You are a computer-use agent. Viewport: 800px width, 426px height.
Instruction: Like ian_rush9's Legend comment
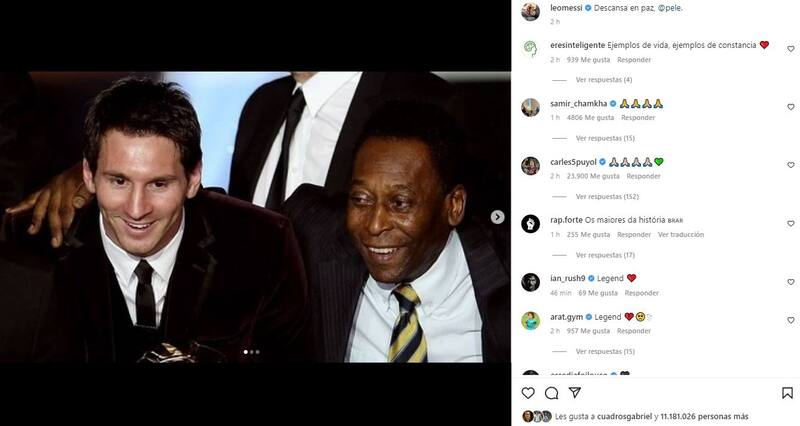790,281
